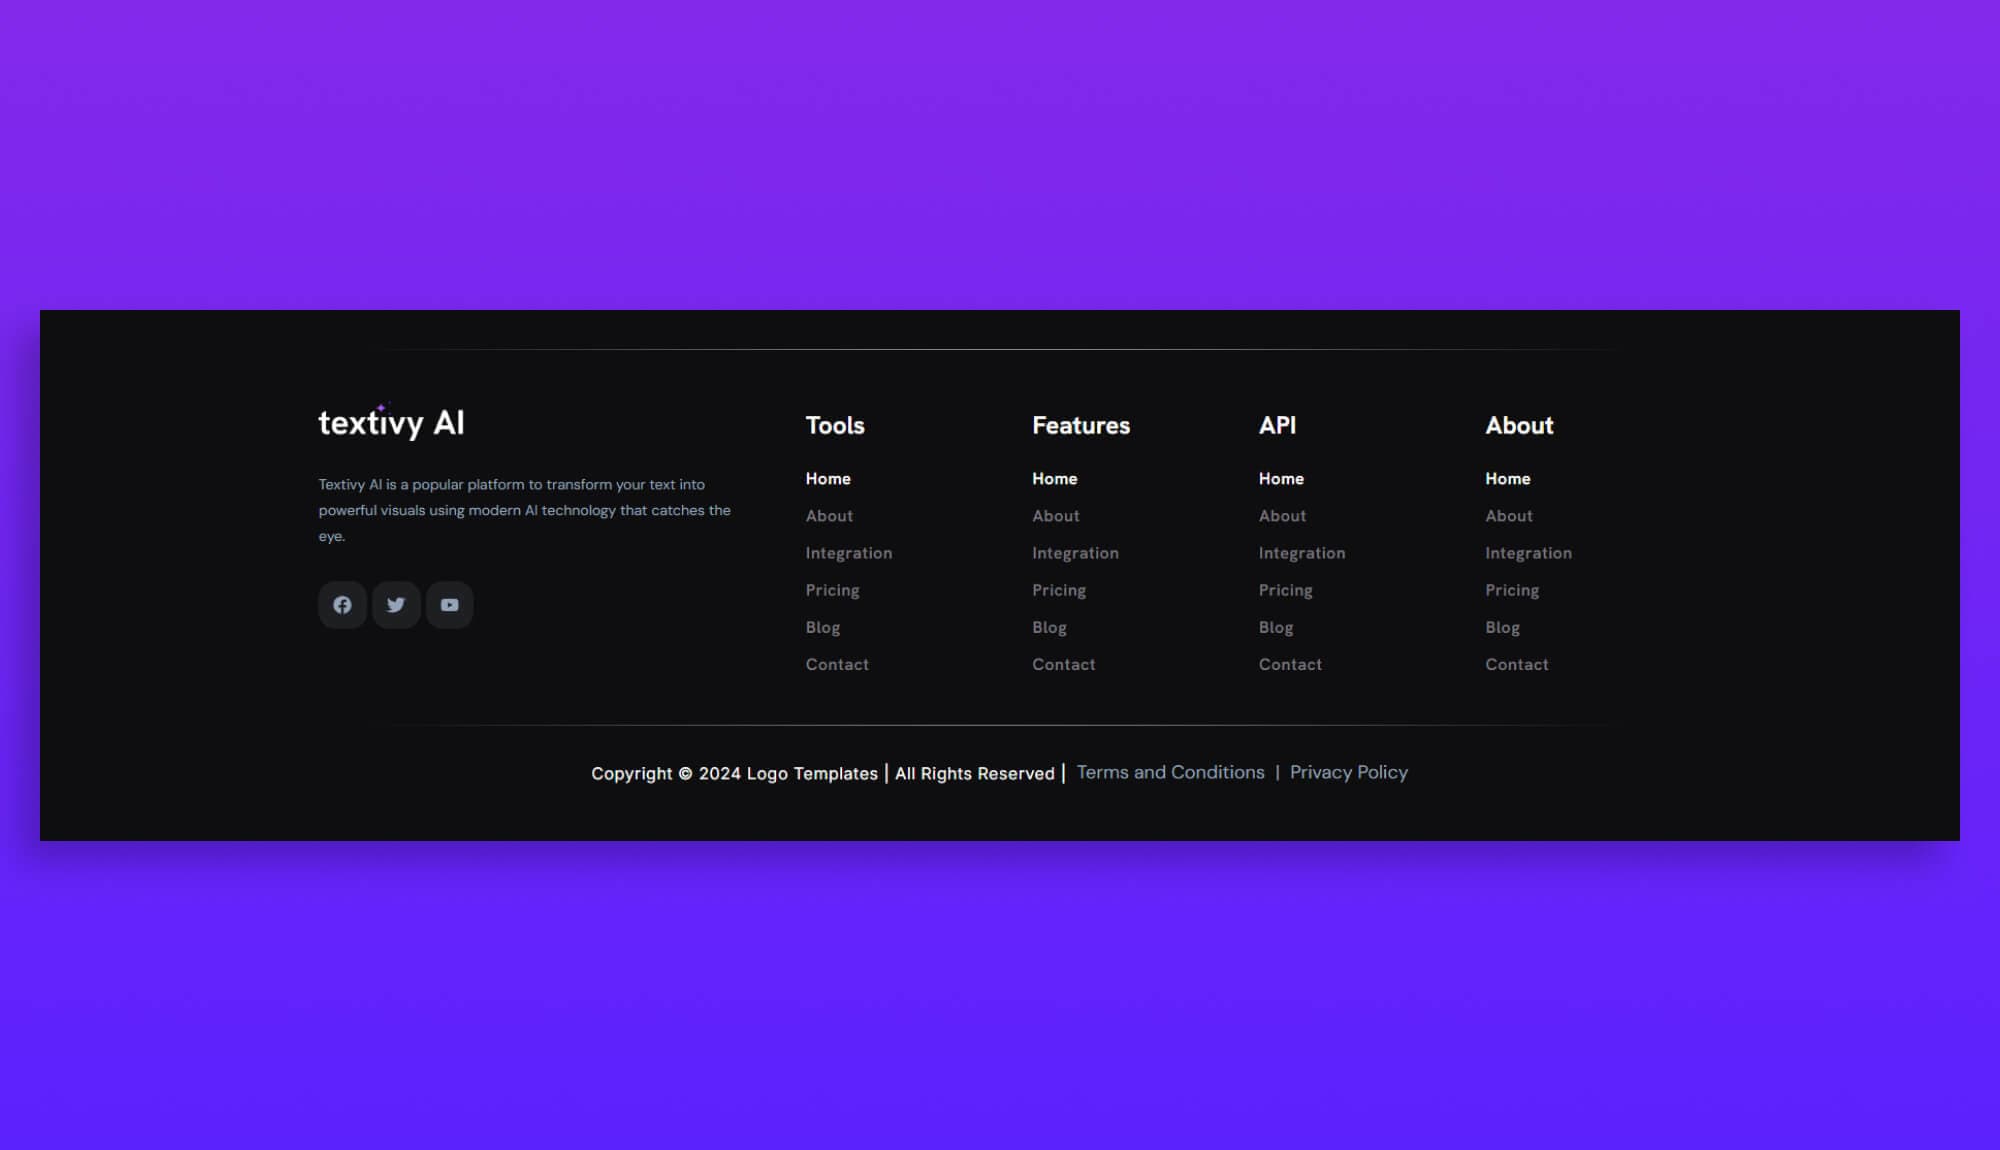Click Pricing in the About column
The image size is (2000, 1150).
point(1512,590)
